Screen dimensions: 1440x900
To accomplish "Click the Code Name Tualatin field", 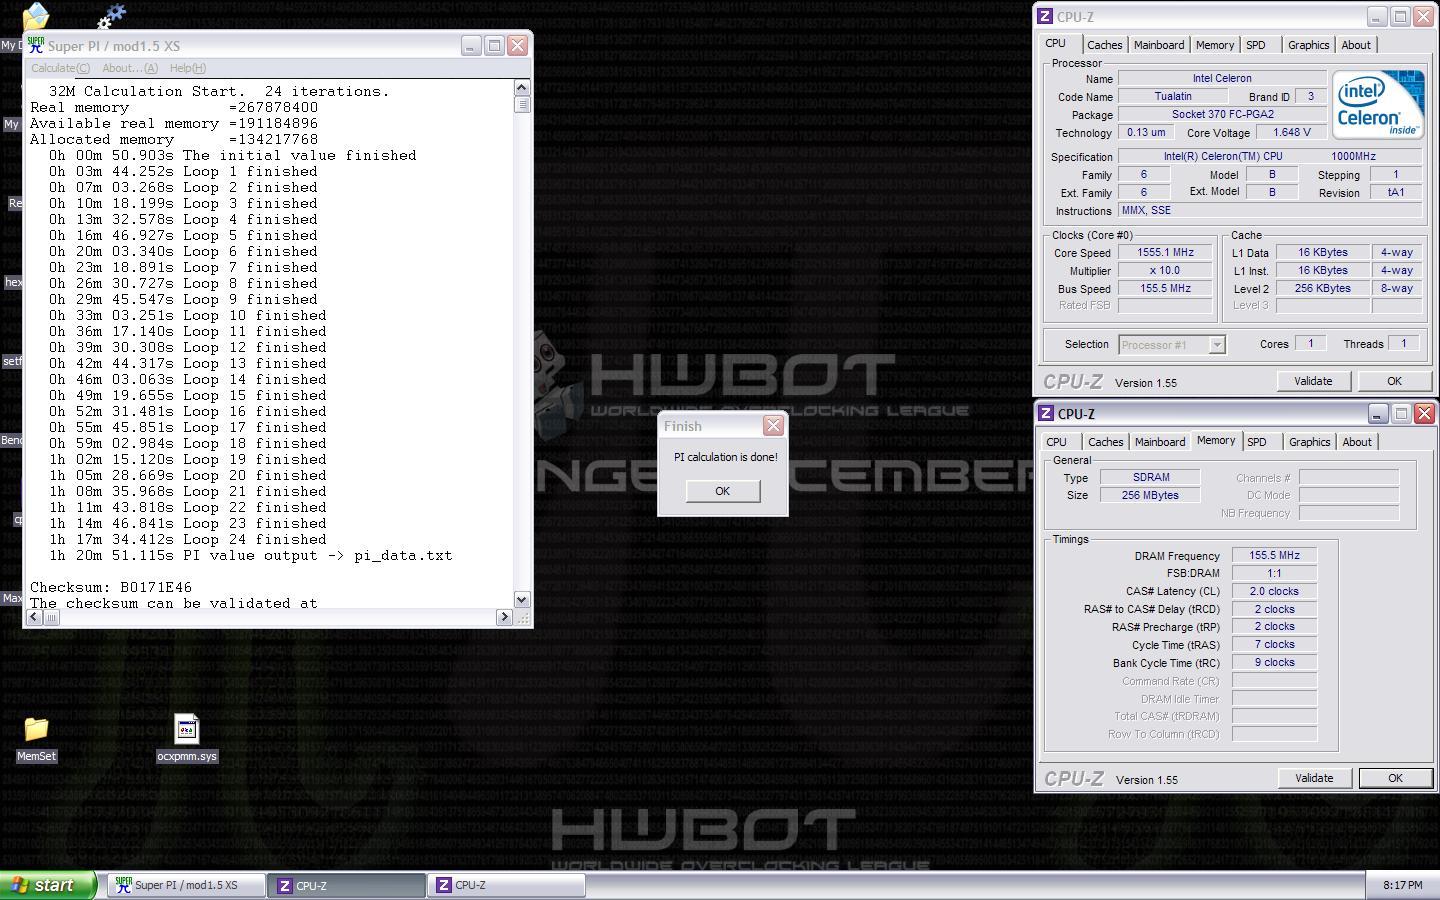I will (1172, 97).
